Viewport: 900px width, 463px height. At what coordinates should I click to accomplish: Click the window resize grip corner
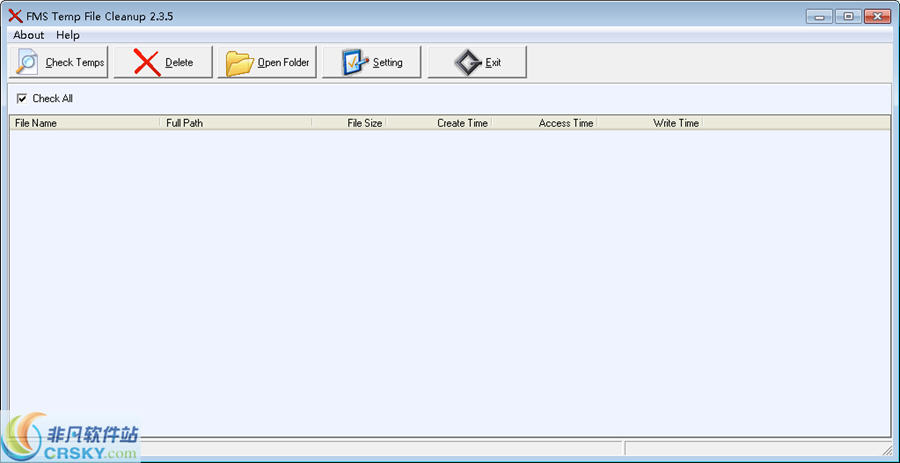pos(886,449)
